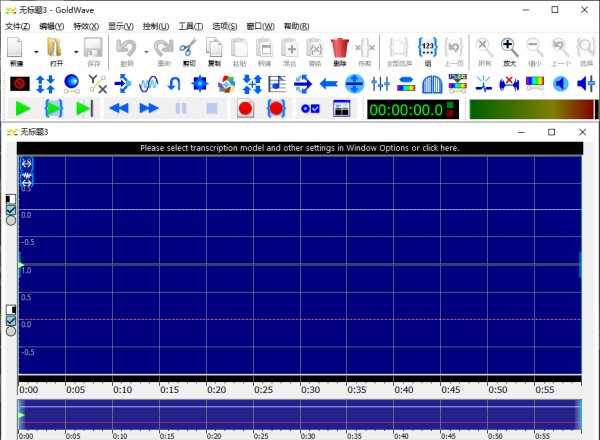Click the 打开 folder icon

[x=54, y=48]
